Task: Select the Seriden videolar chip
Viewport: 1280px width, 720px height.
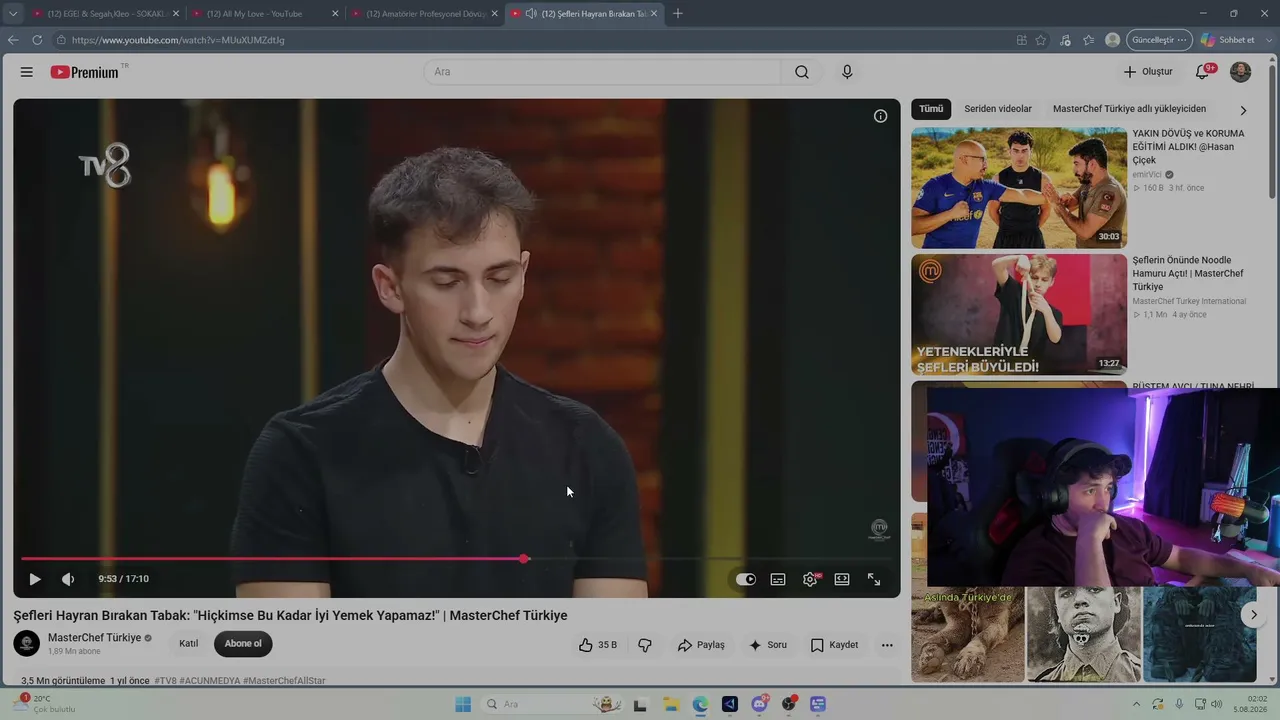Action: (x=998, y=109)
